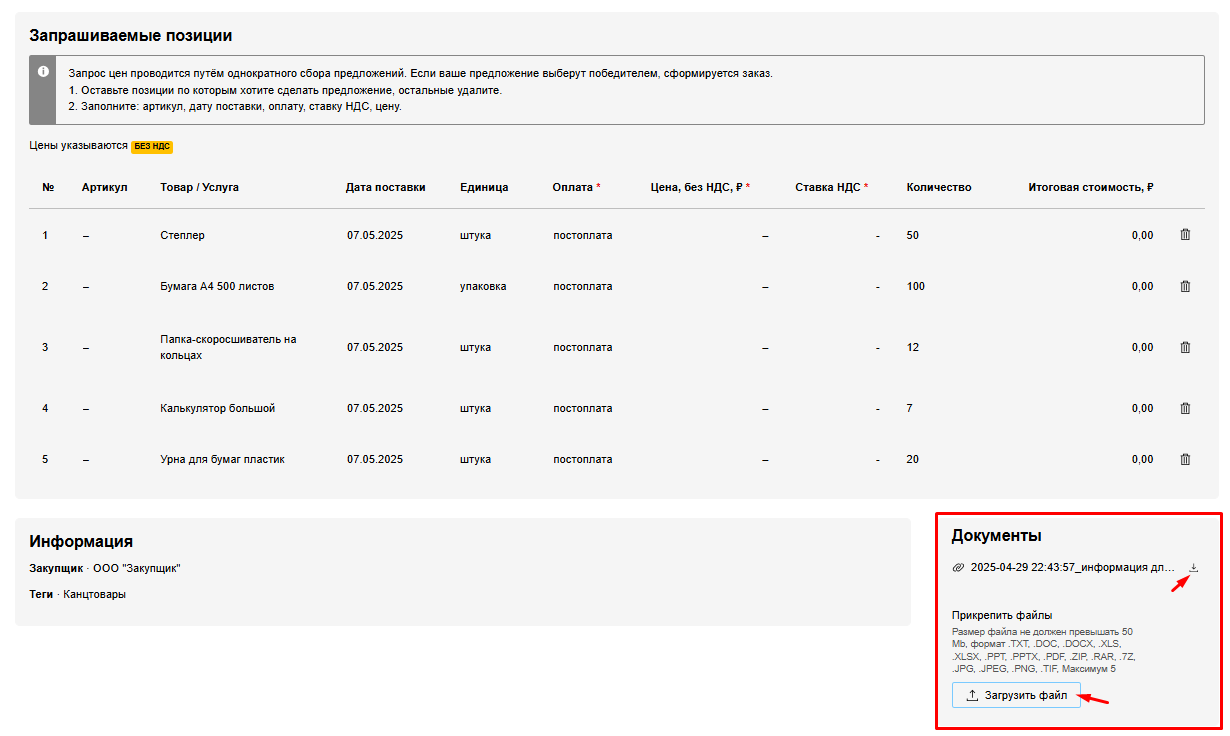Click the info icon in the notice banner
This screenshot has height=736, width=1230.
click(x=43, y=72)
